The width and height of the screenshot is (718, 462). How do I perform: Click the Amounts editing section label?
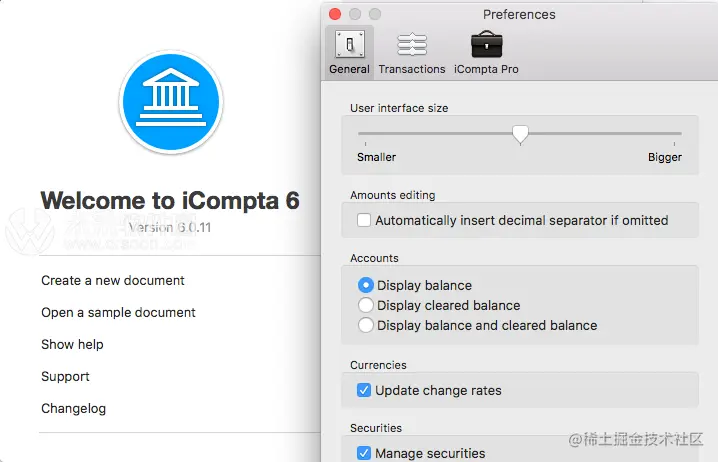click(x=392, y=195)
